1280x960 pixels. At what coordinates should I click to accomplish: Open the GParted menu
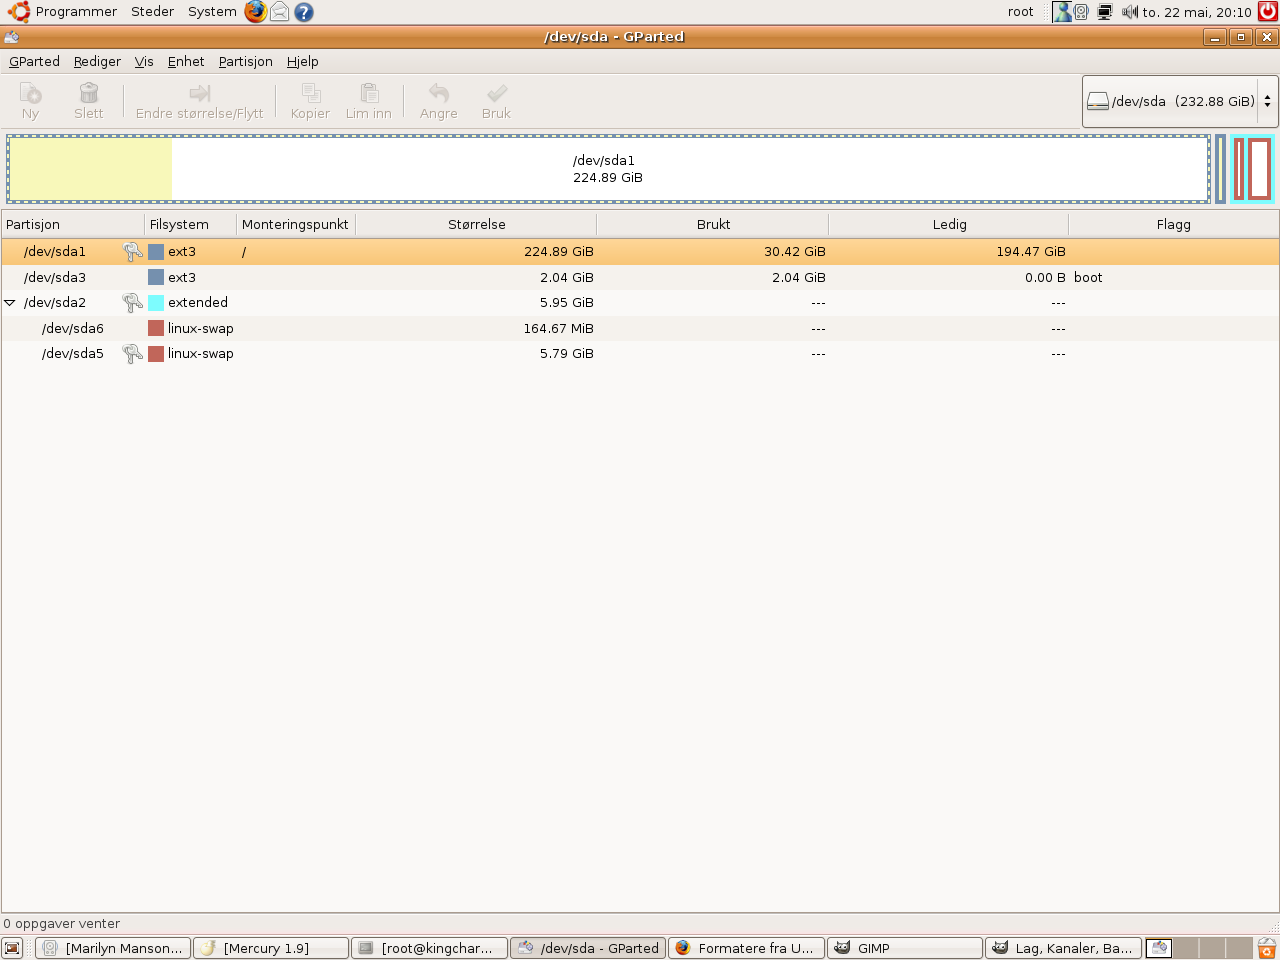(35, 61)
